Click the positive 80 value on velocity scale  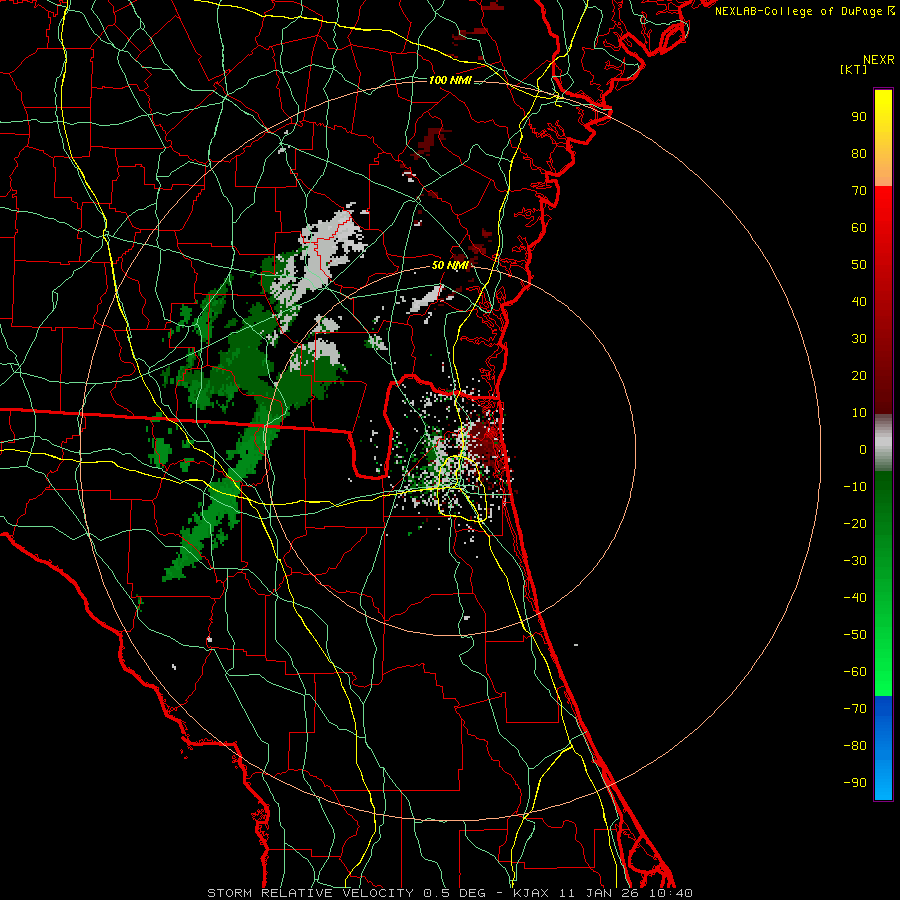click(x=859, y=154)
